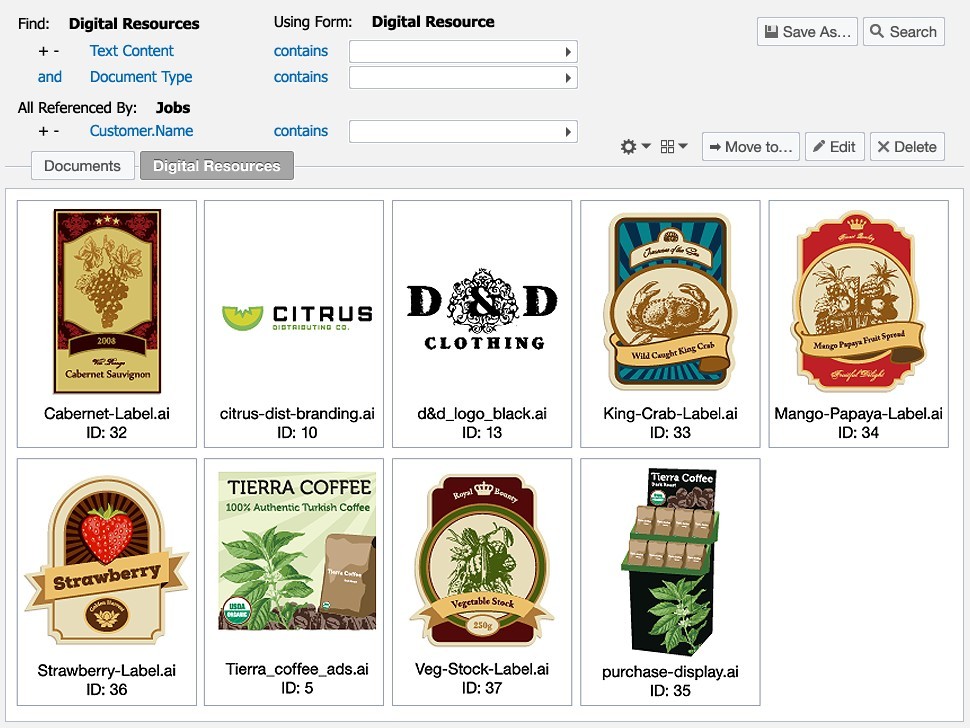Screen dimensions: 970x728
Task: Click the 'ID: 13' text
Action: point(482,432)
